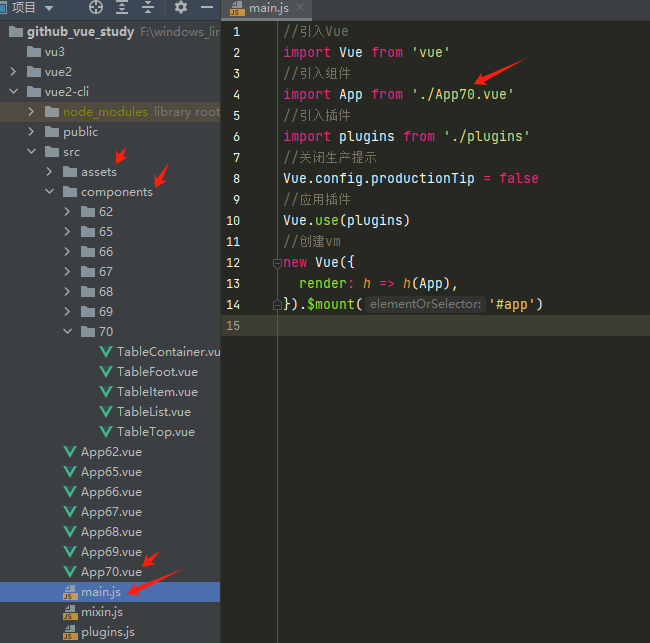650x643 pixels.
Task: Expand folder 69 in components
Action: pos(68,311)
